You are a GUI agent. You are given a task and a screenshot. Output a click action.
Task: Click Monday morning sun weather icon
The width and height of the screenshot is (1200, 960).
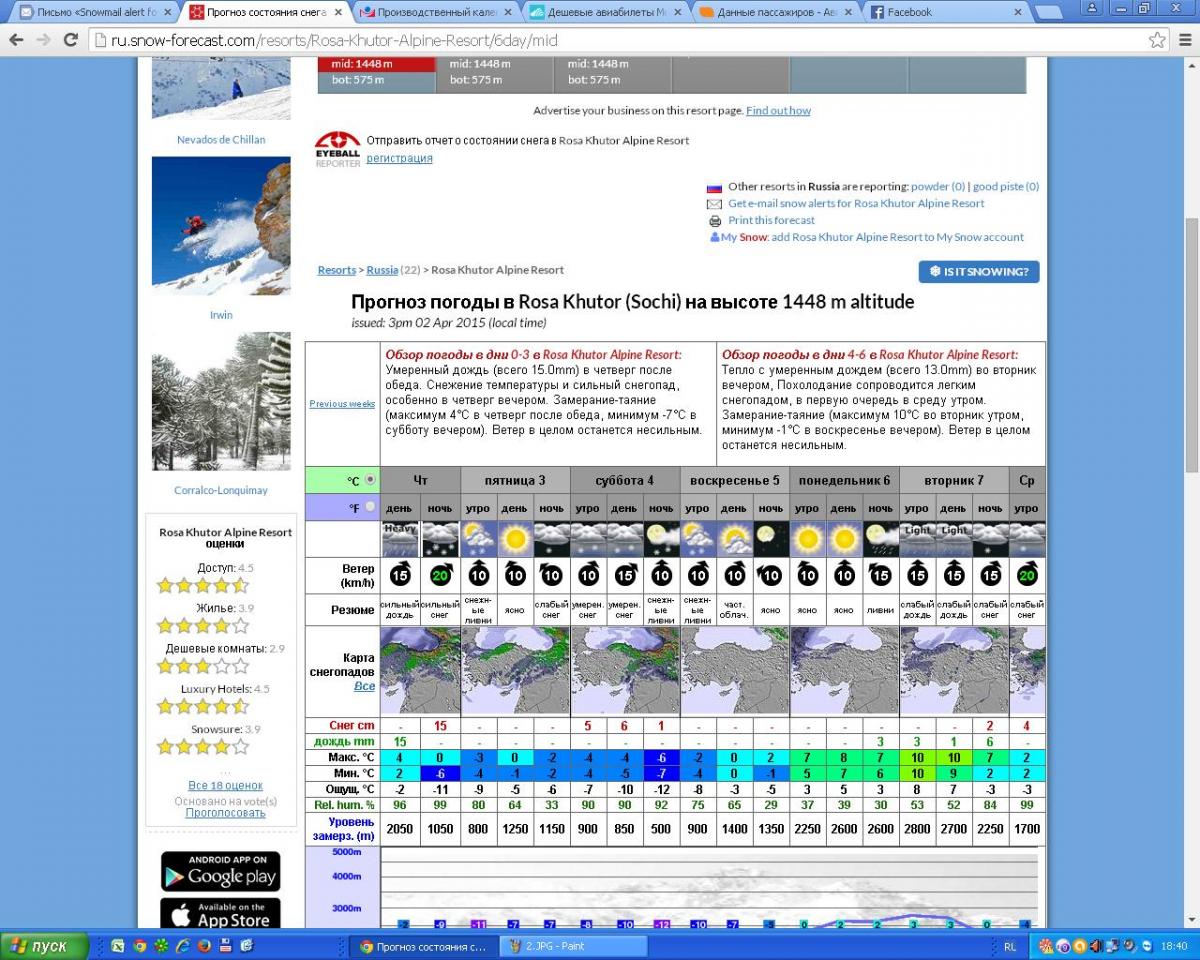tap(807, 539)
